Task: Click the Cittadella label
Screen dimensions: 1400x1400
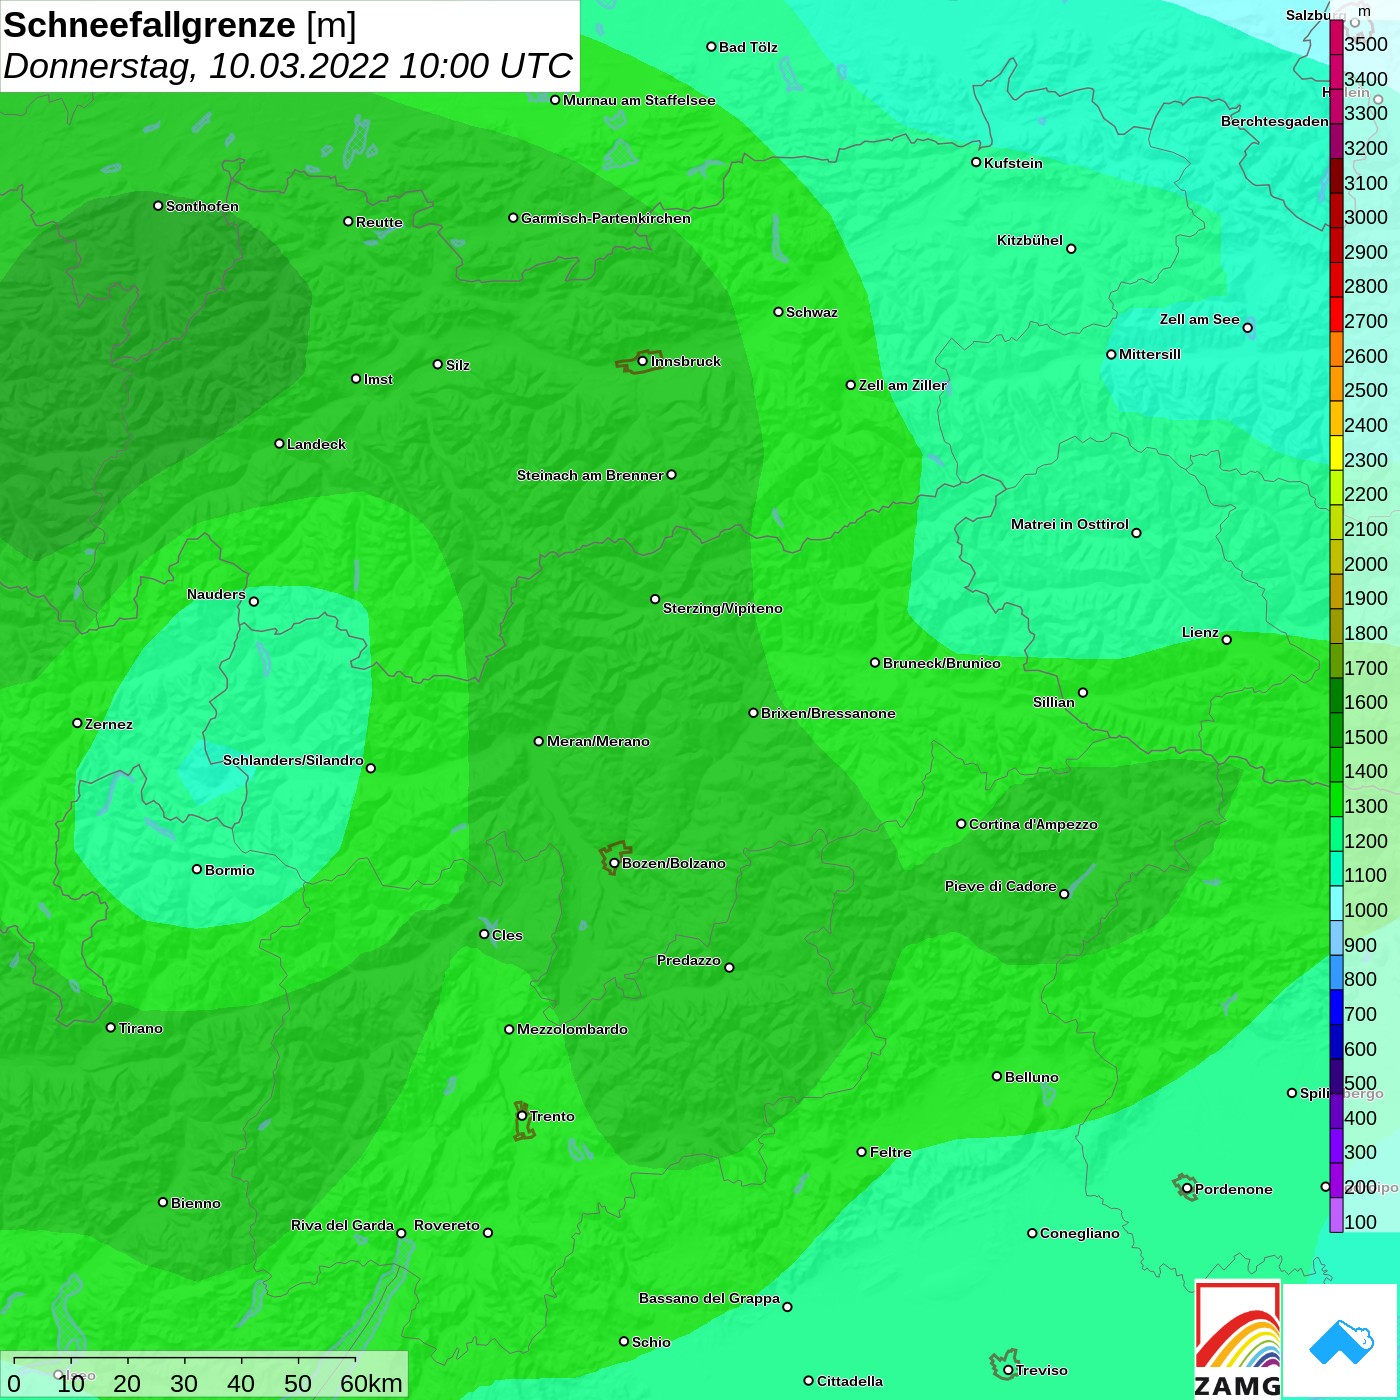Action: pyautogui.click(x=850, y=1381)
